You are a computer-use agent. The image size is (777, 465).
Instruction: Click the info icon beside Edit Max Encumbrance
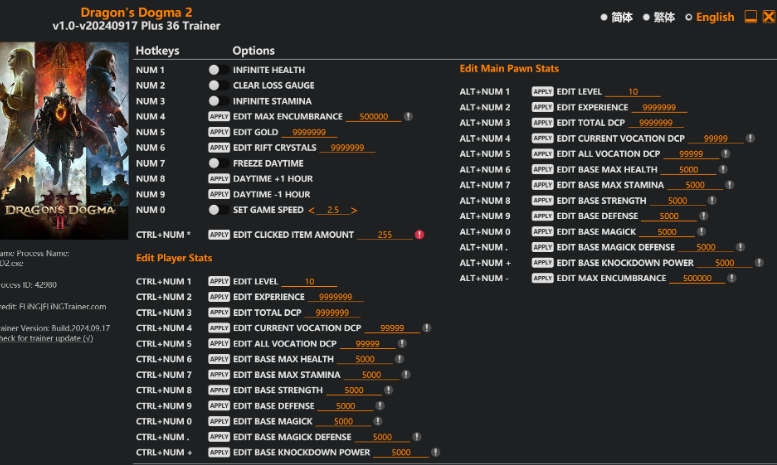tap(410, 116)
